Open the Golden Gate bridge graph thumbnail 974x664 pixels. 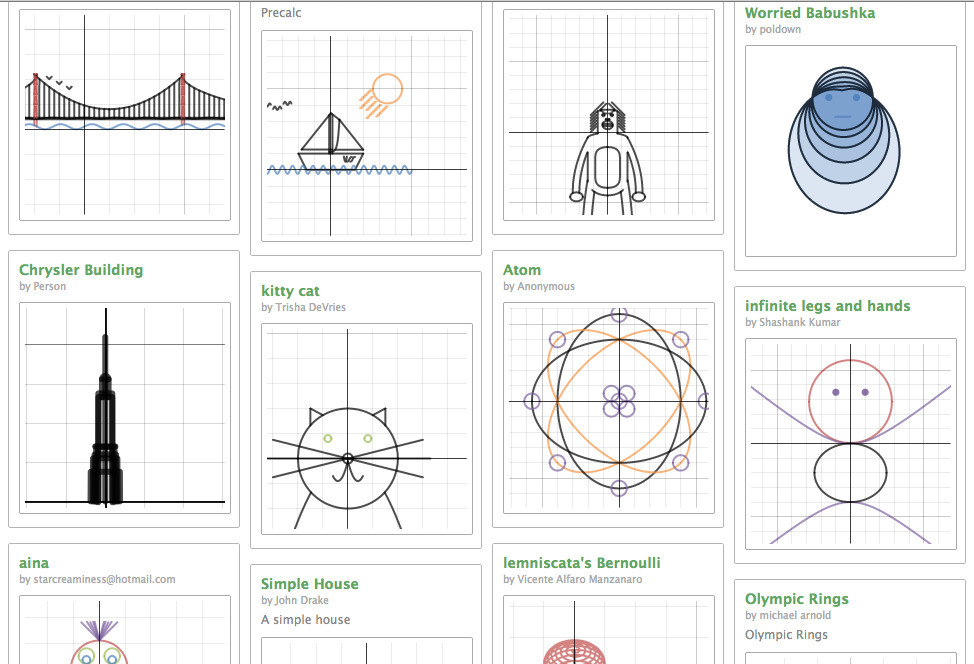[x=125, y=114]
